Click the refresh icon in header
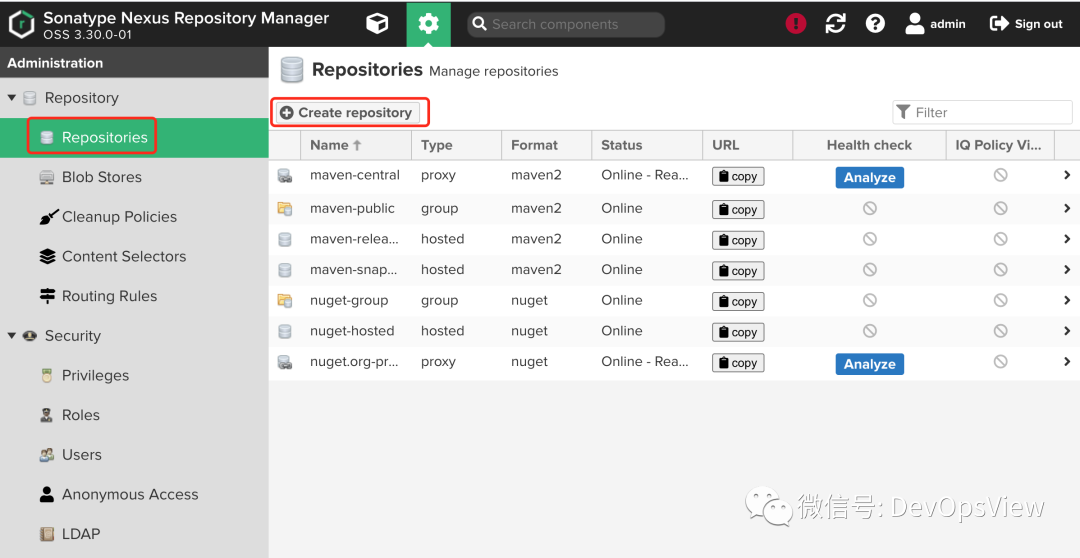The image size is (1080, 558). click(835, 24)
